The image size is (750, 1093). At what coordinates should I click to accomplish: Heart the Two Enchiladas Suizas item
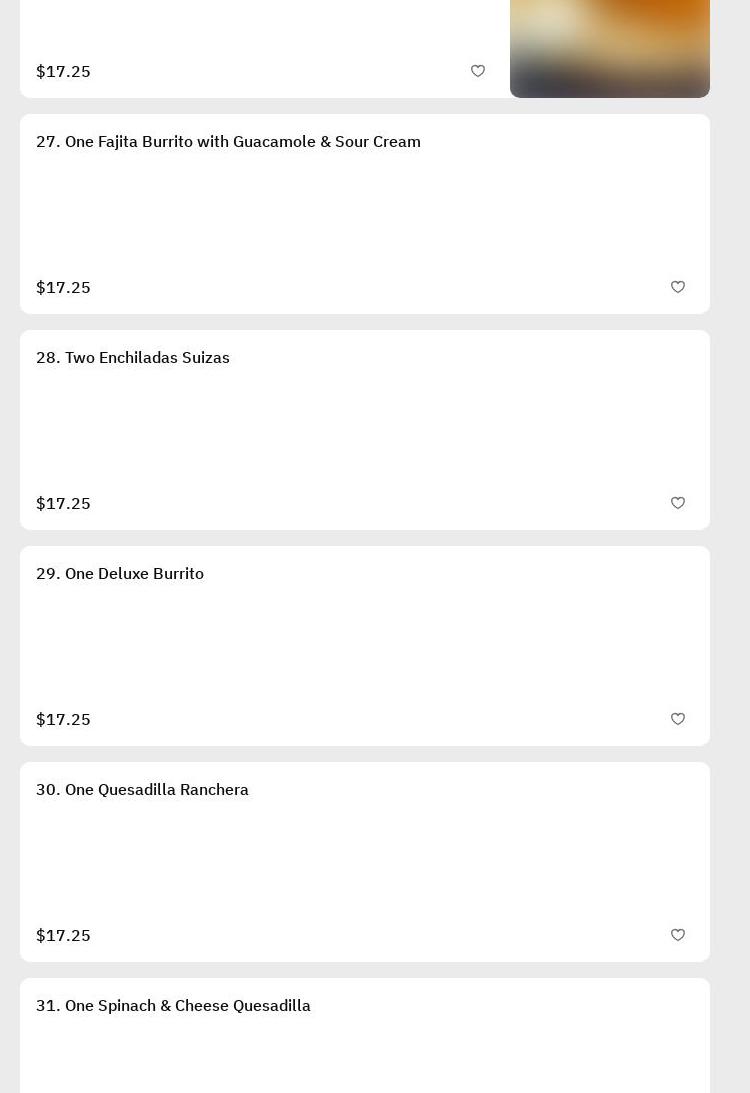(x=678, y=503)
